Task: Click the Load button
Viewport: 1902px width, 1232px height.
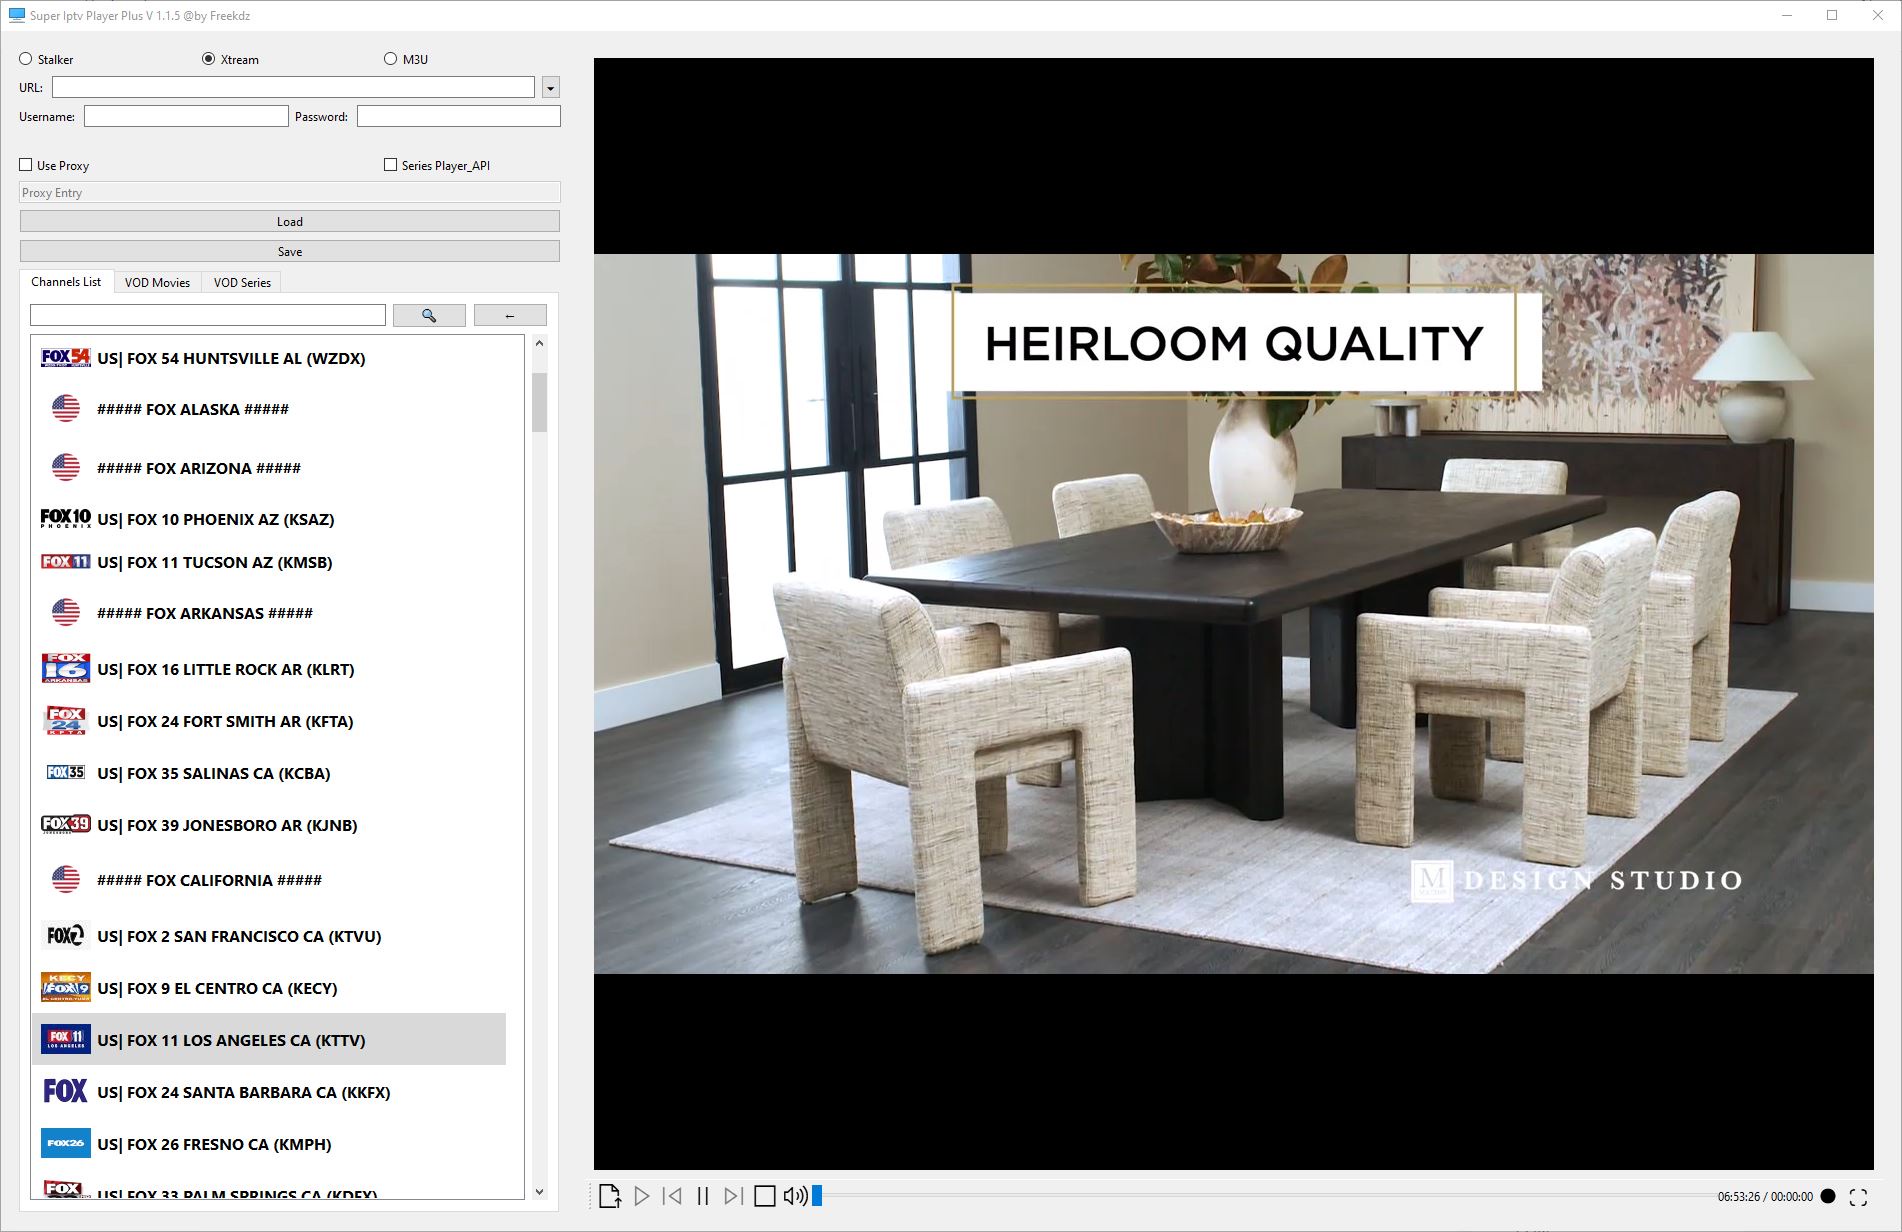Action: 290,221
